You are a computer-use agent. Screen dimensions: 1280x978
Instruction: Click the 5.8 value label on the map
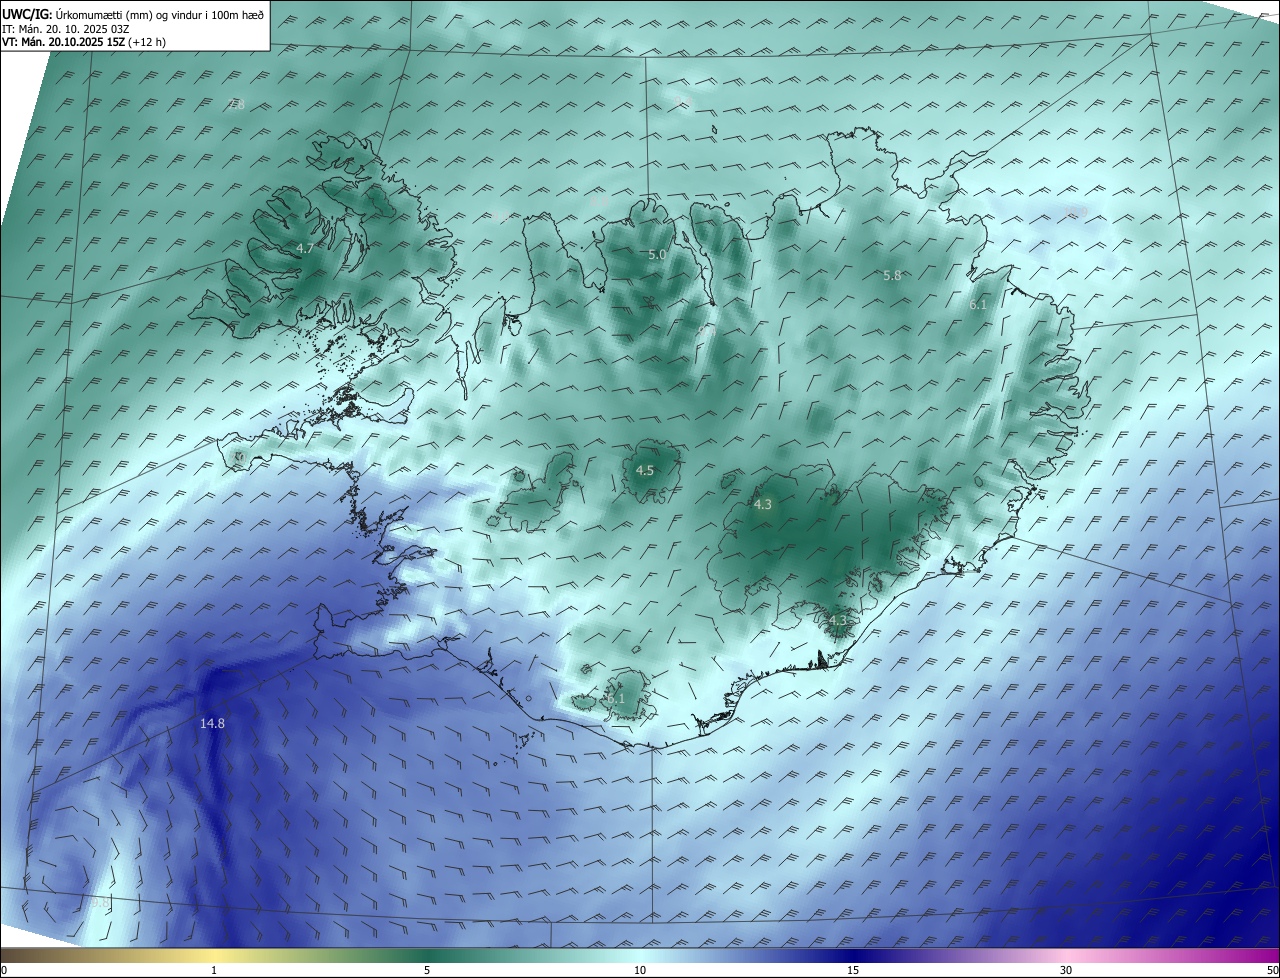tap(893, 275)
